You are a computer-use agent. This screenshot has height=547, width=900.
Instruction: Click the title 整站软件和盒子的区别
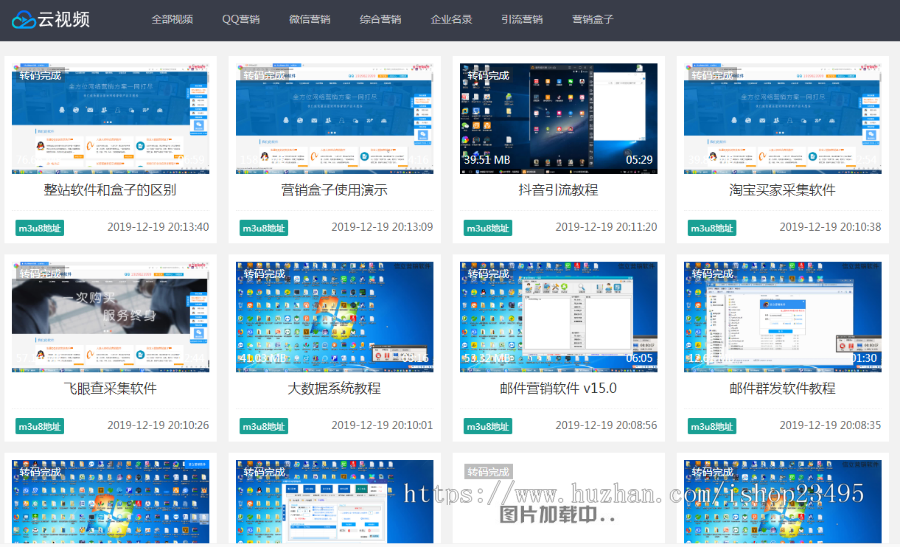tap(110, 190)
